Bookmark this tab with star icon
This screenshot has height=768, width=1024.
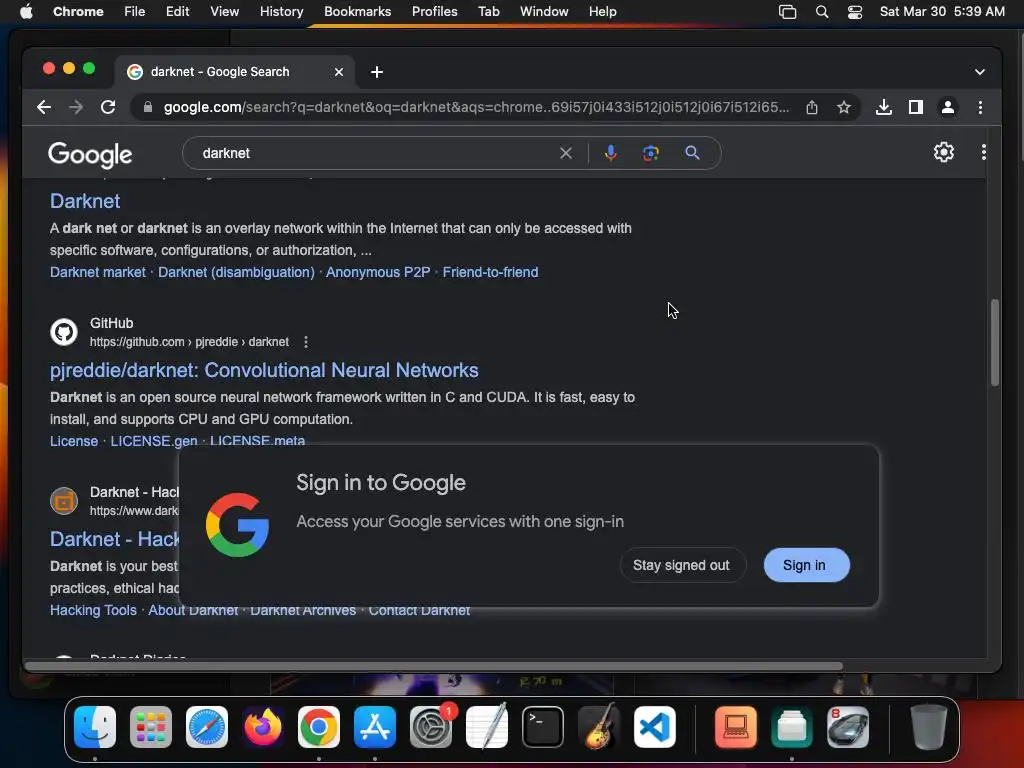[844, 107]
